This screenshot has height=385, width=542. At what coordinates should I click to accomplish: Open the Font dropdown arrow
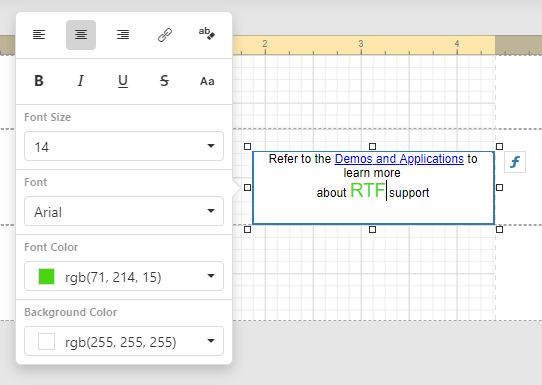(x=211, y=211)
